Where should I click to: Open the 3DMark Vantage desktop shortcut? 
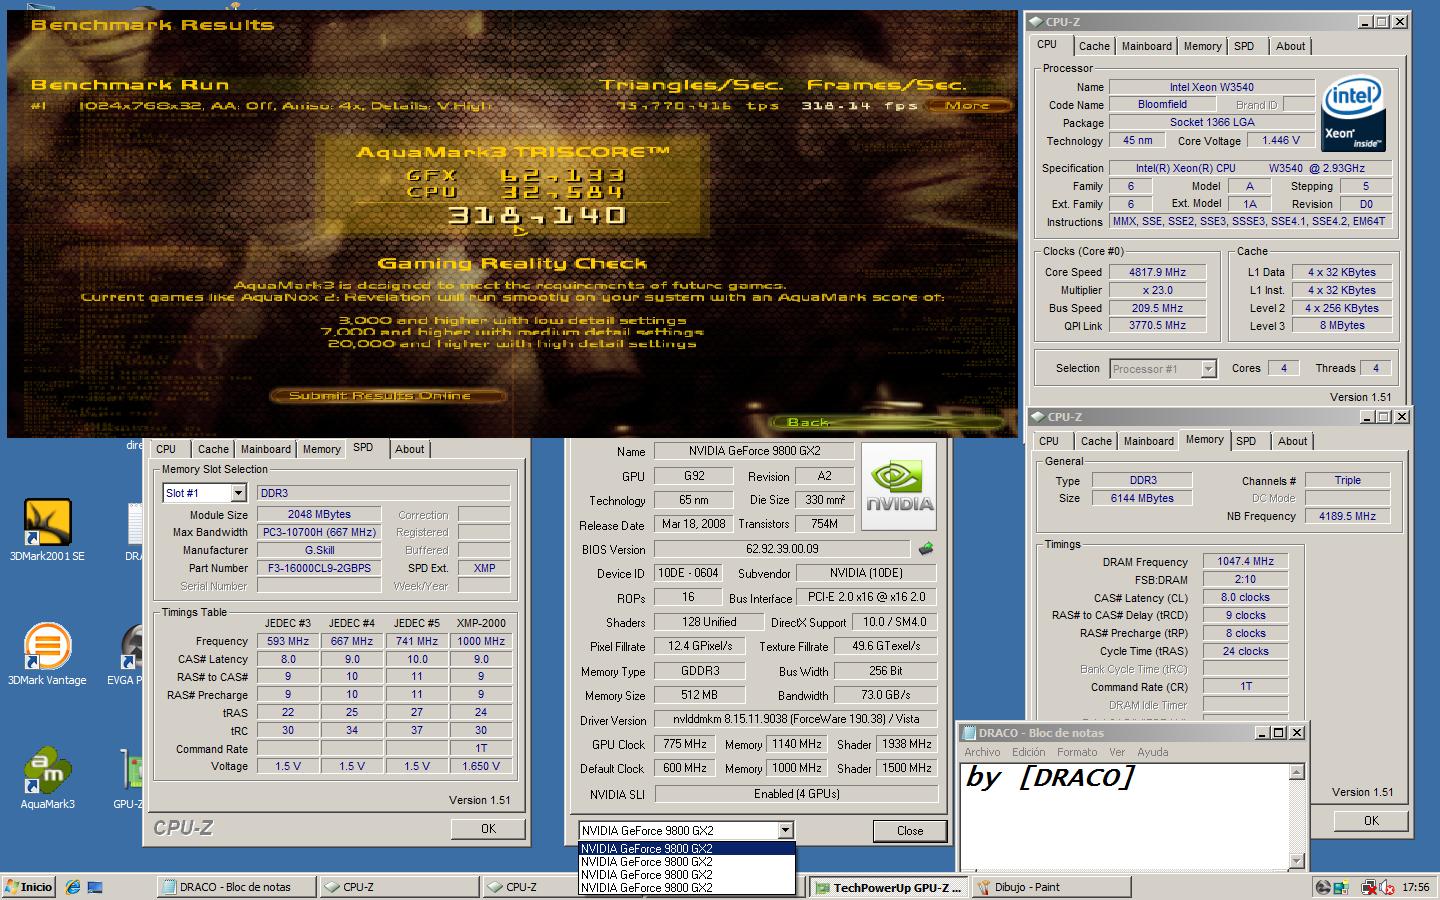tap(47, 654)
